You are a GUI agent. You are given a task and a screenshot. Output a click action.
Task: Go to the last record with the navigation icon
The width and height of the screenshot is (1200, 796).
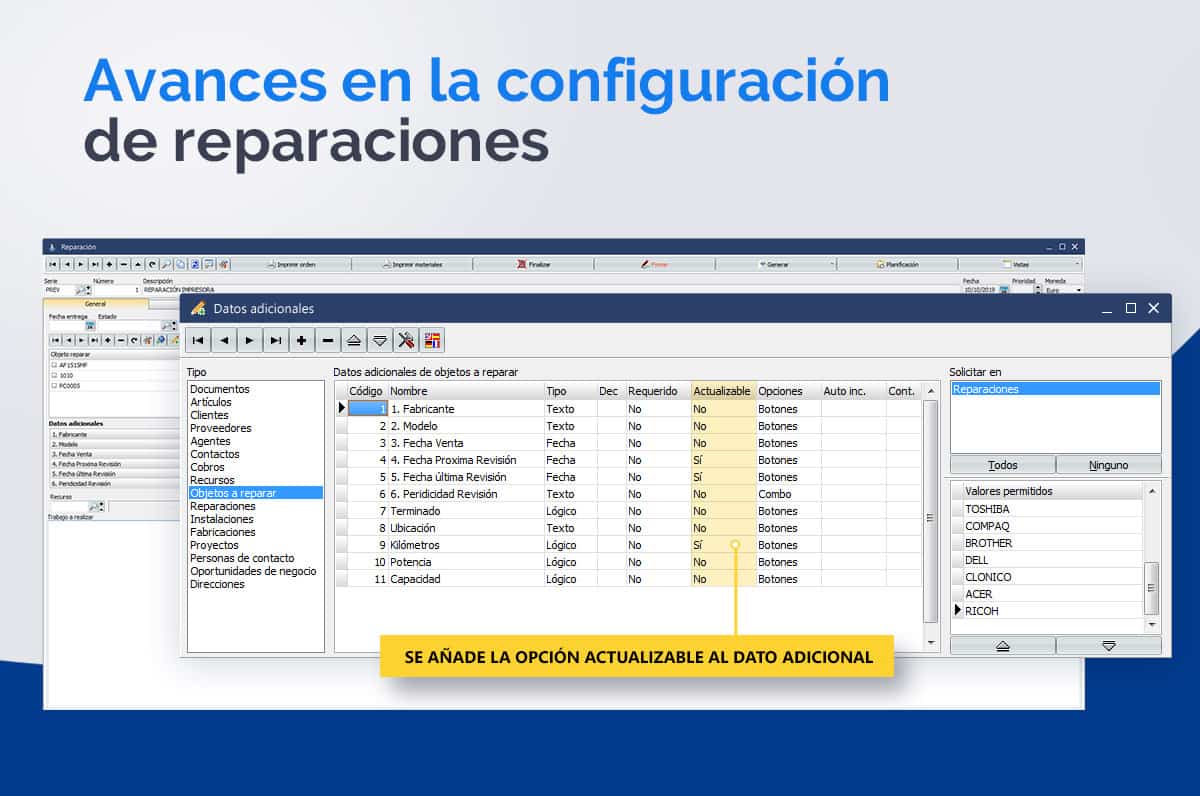click(x=276, y=340)
